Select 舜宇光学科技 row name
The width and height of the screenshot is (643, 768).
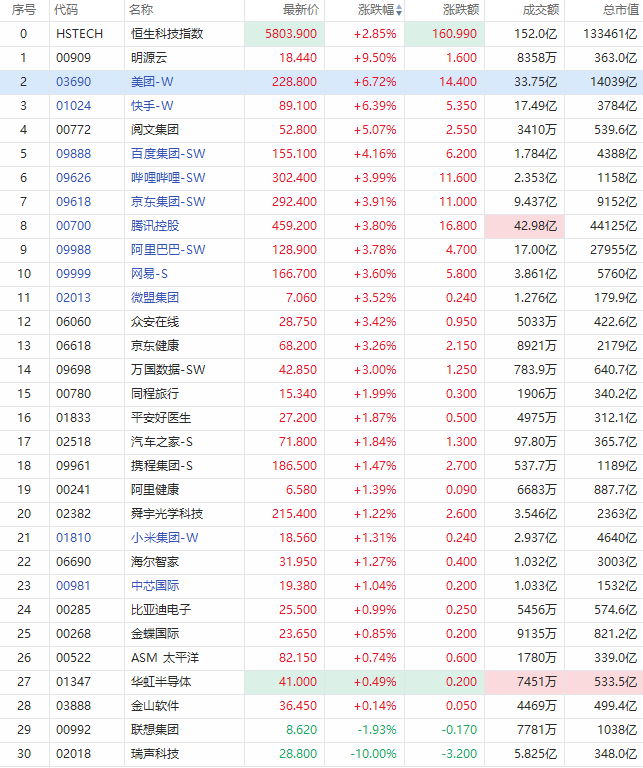point(167,514)
